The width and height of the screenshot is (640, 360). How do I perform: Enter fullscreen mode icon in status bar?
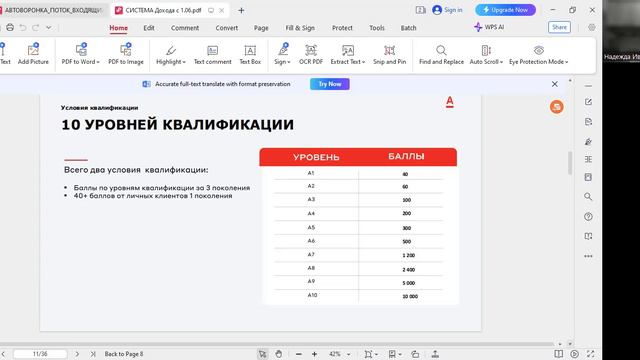pos(591,354)
